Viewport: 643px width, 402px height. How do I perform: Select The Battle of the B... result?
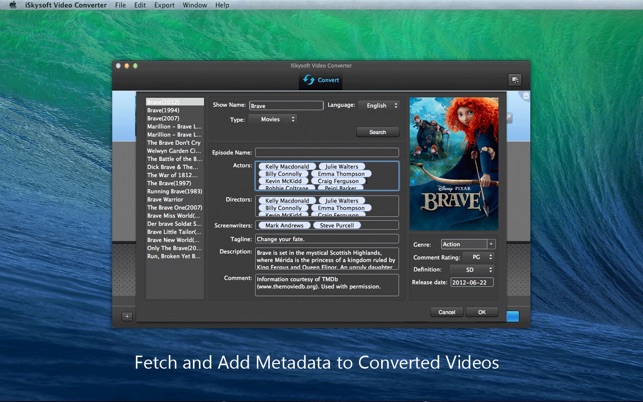click(x=175, y=159)
